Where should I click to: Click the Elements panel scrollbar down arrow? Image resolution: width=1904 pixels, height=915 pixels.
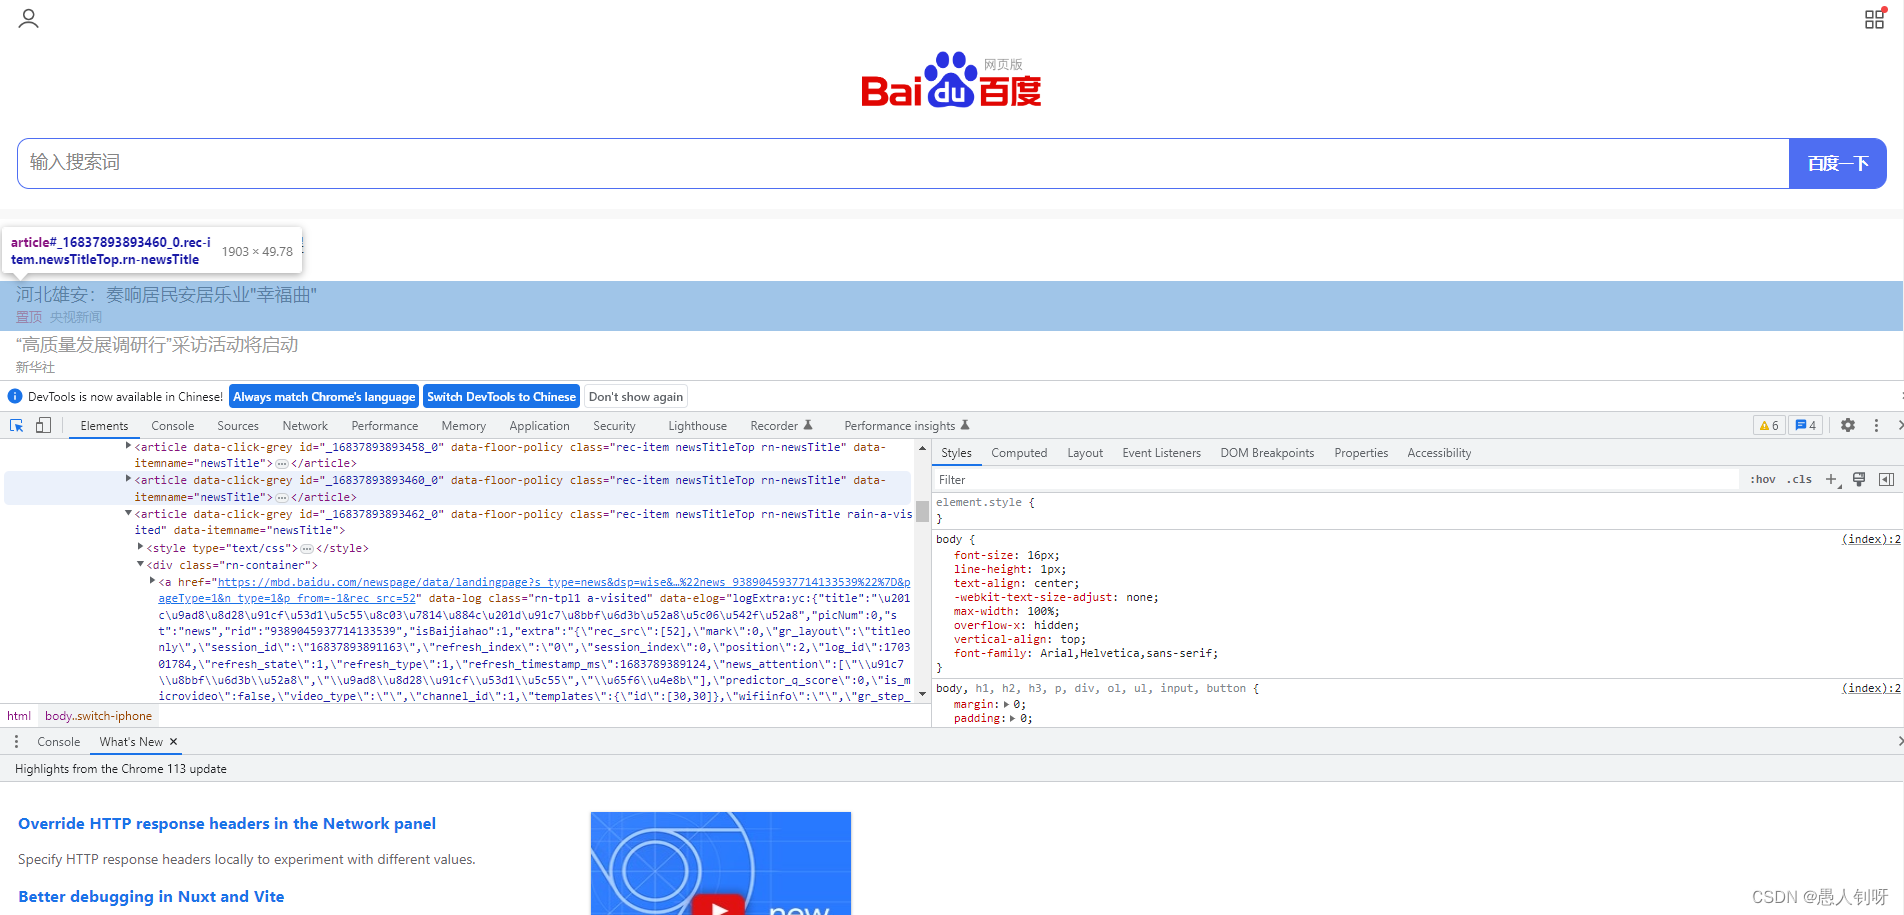(922, 695)
